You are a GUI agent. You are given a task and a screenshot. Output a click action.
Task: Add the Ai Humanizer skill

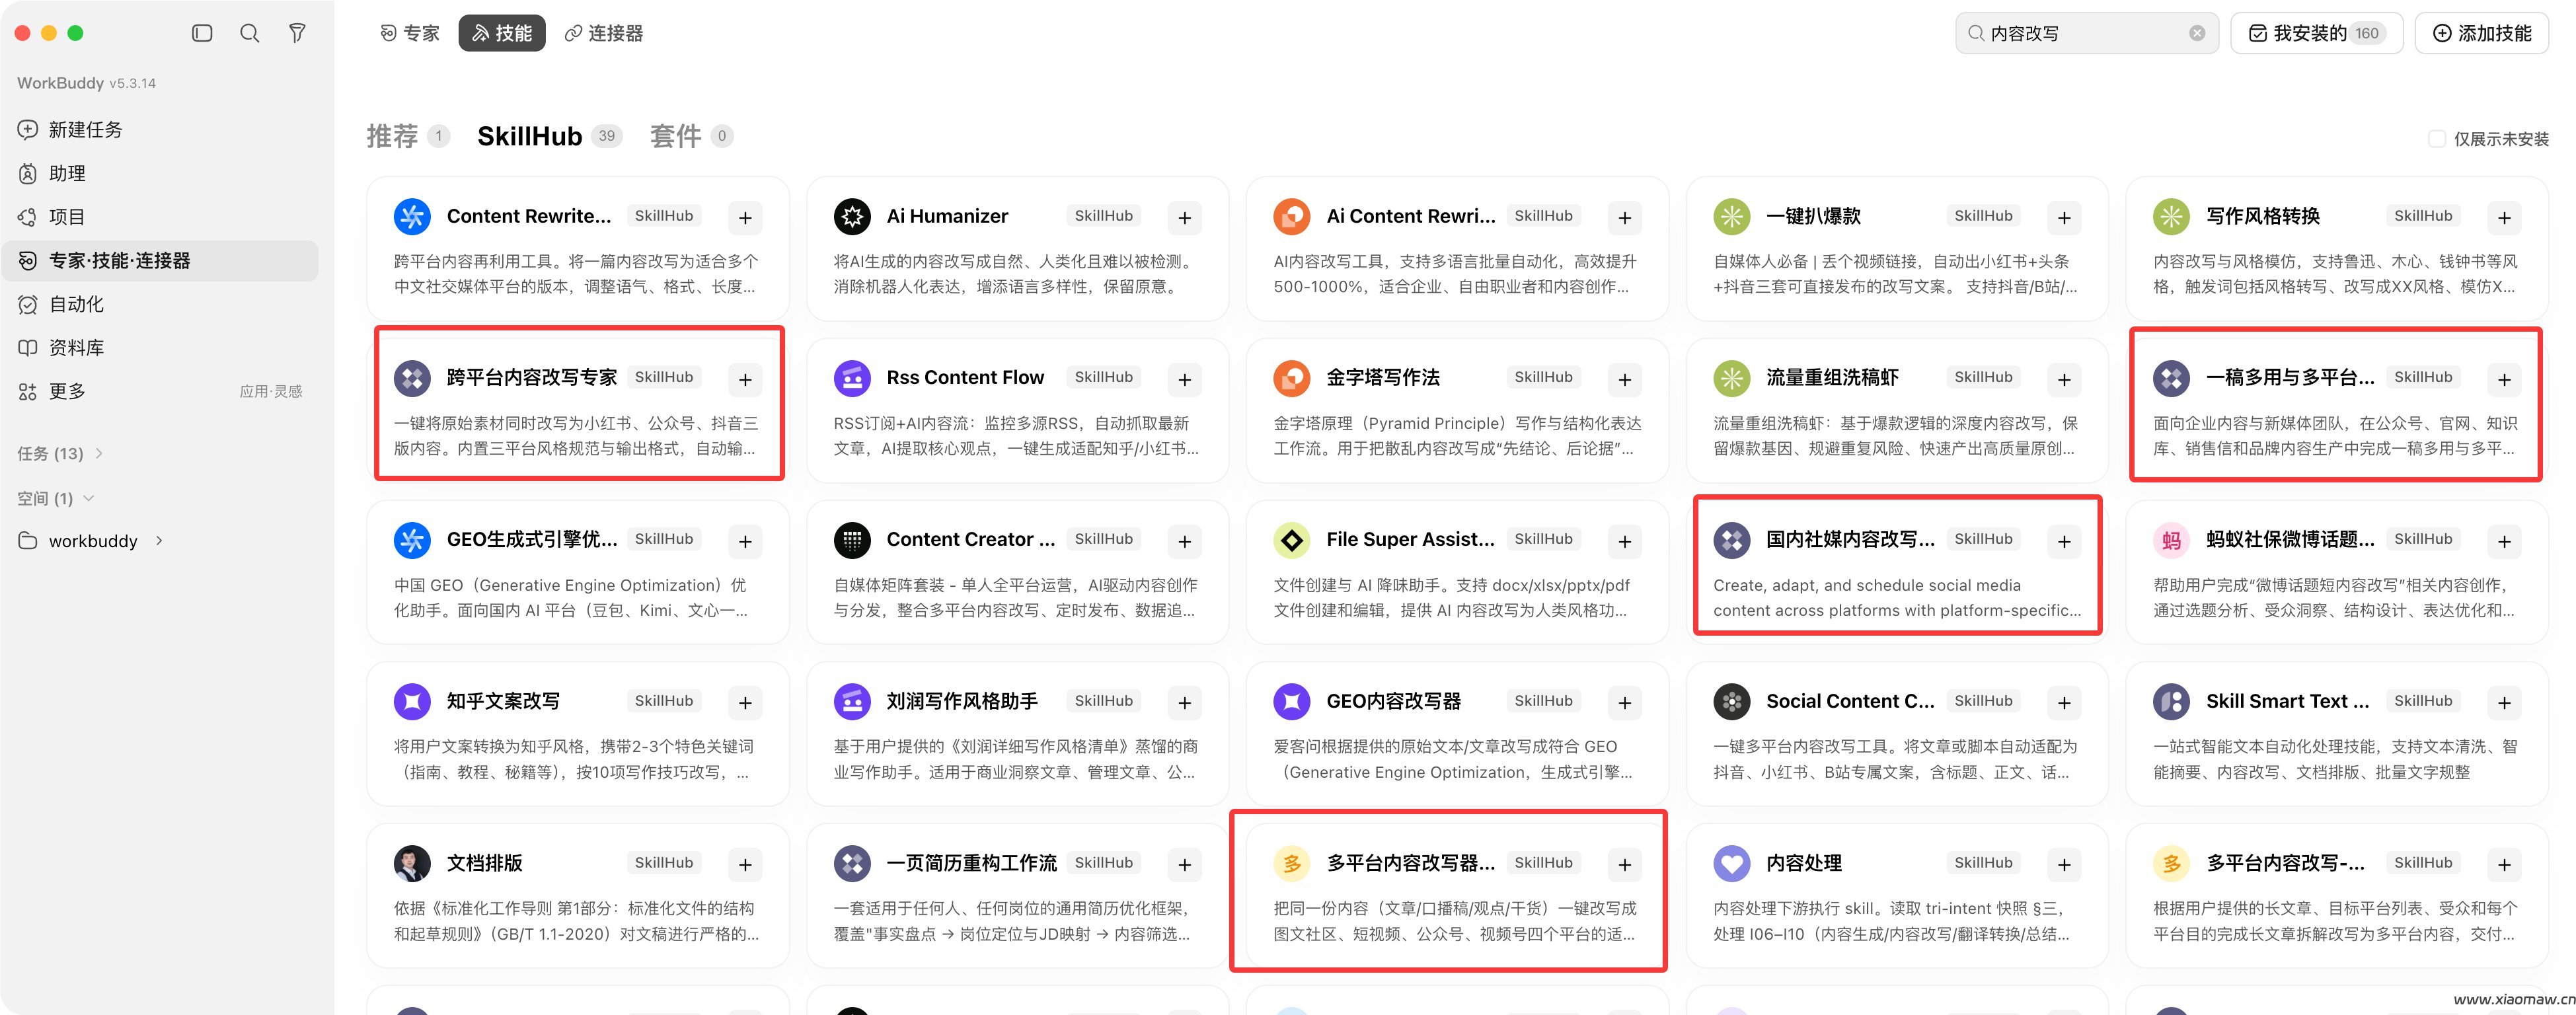point(1185,217)
